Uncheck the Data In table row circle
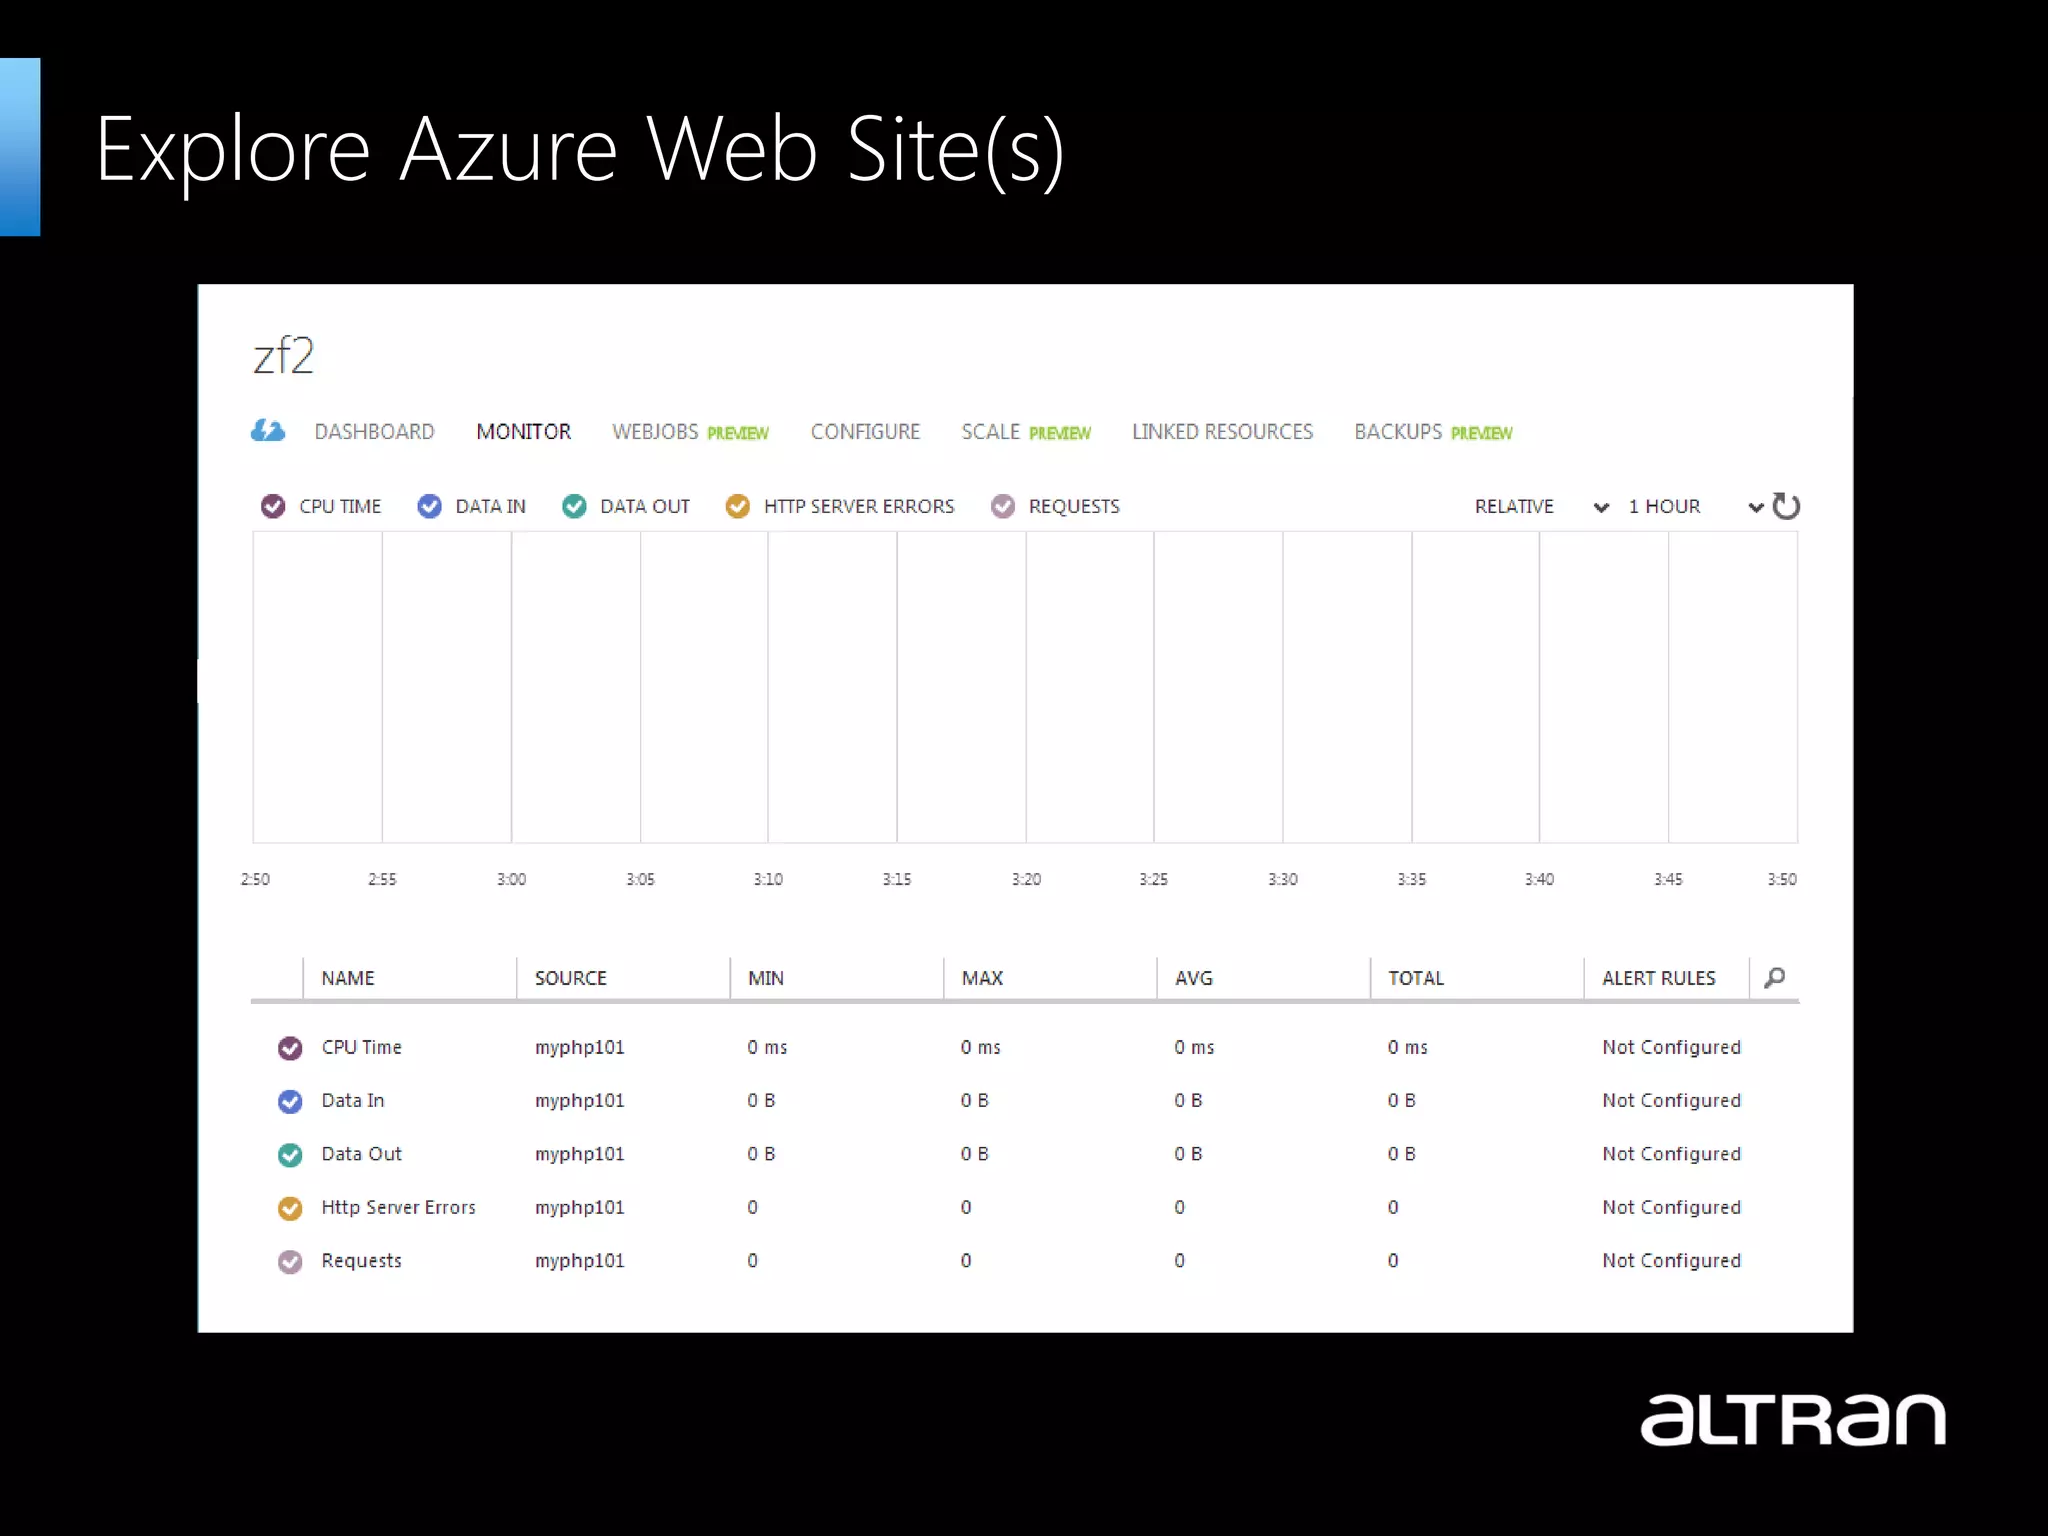This screenshot has height=1536, width=2048. click(290, 1101)
